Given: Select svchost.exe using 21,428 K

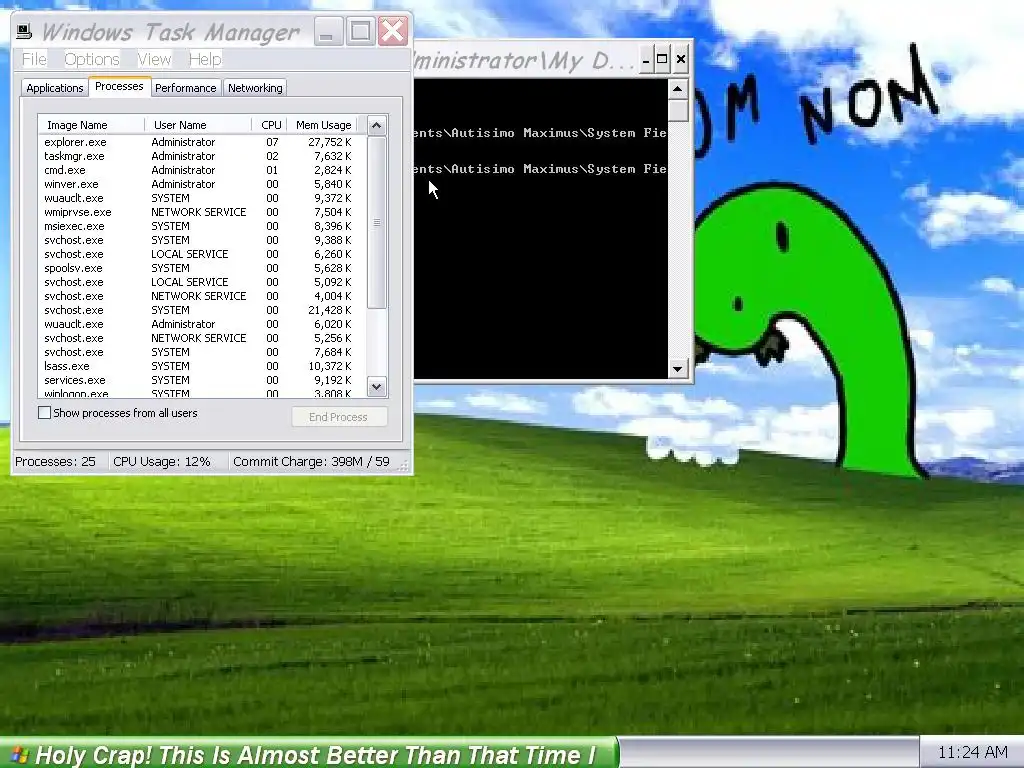Looking at the screenshot, I should (x=200, y=310).
